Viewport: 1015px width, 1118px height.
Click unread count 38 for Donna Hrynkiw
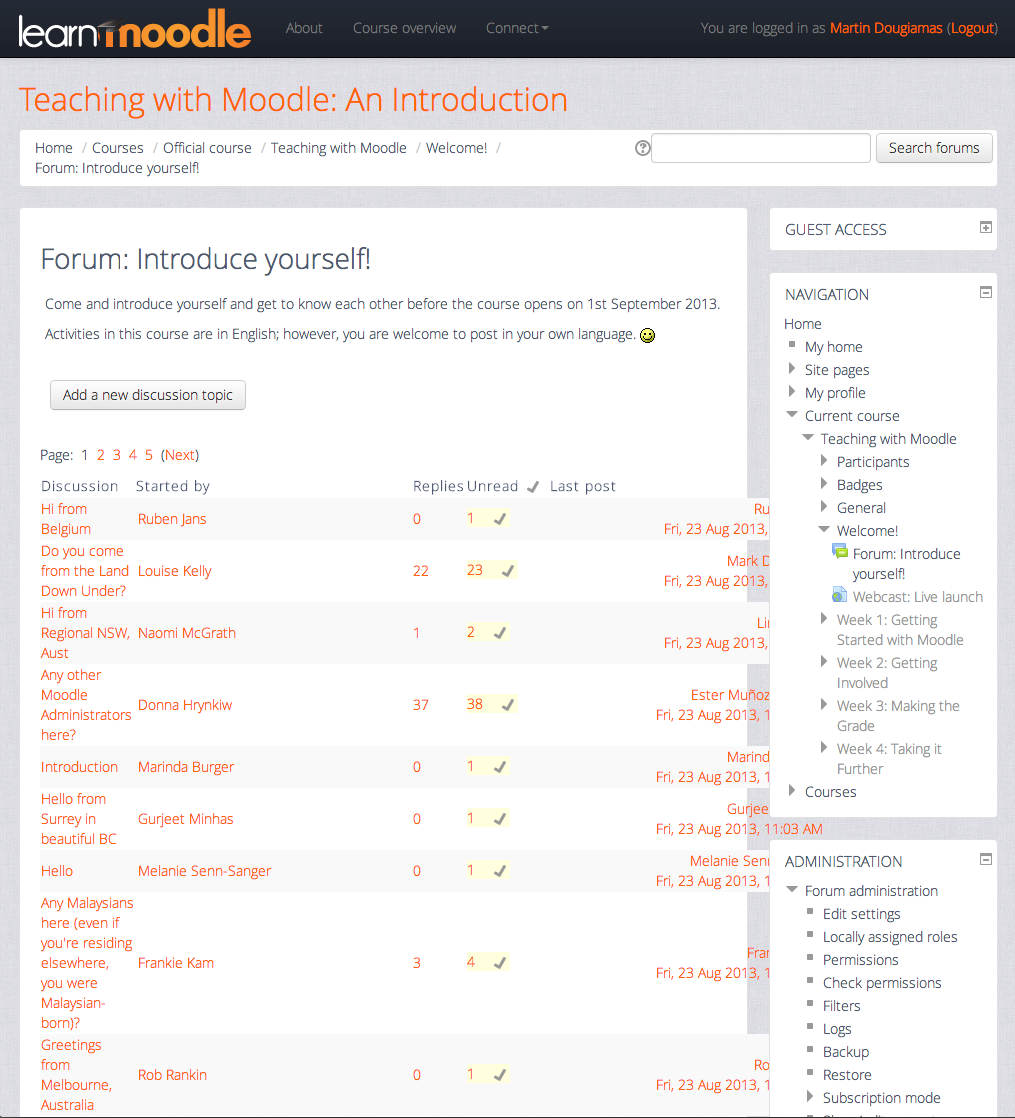click(475, 704)
